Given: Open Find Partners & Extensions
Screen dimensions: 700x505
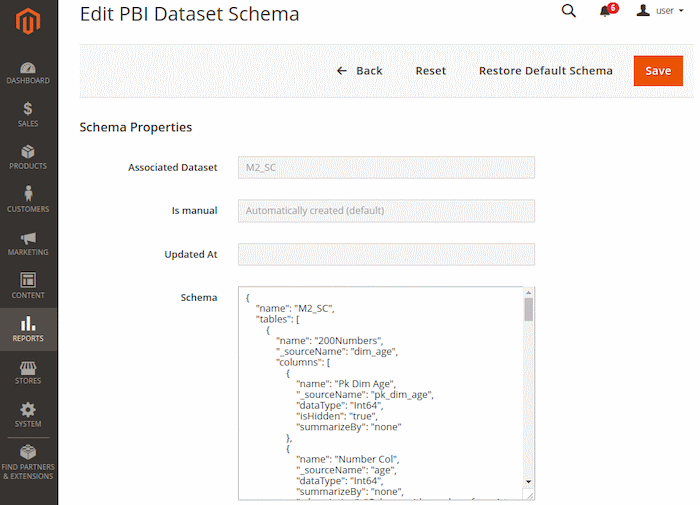Looking at the screenshot, I should click(x=28, y=463).
